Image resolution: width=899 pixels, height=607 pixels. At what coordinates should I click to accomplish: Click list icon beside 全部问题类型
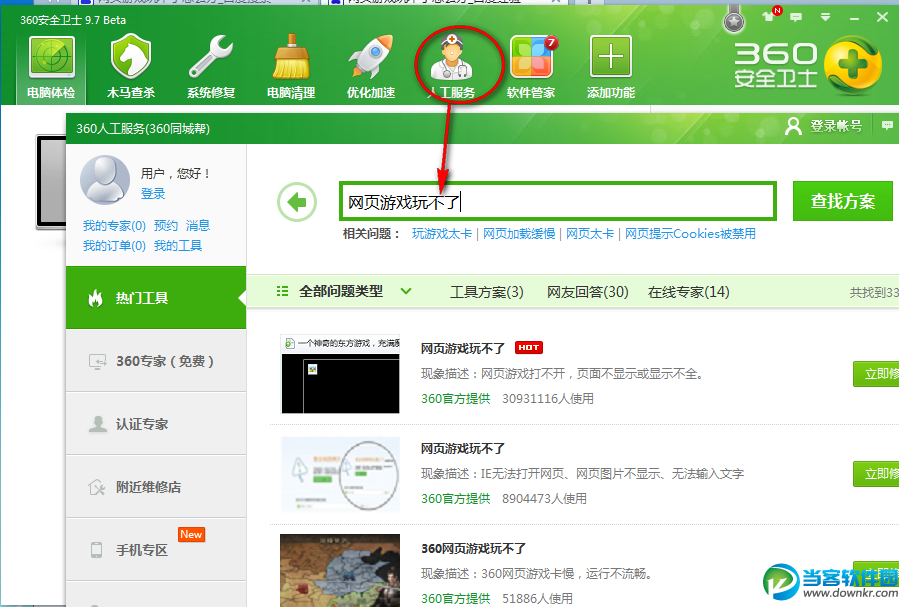click(x=282, y=291)
